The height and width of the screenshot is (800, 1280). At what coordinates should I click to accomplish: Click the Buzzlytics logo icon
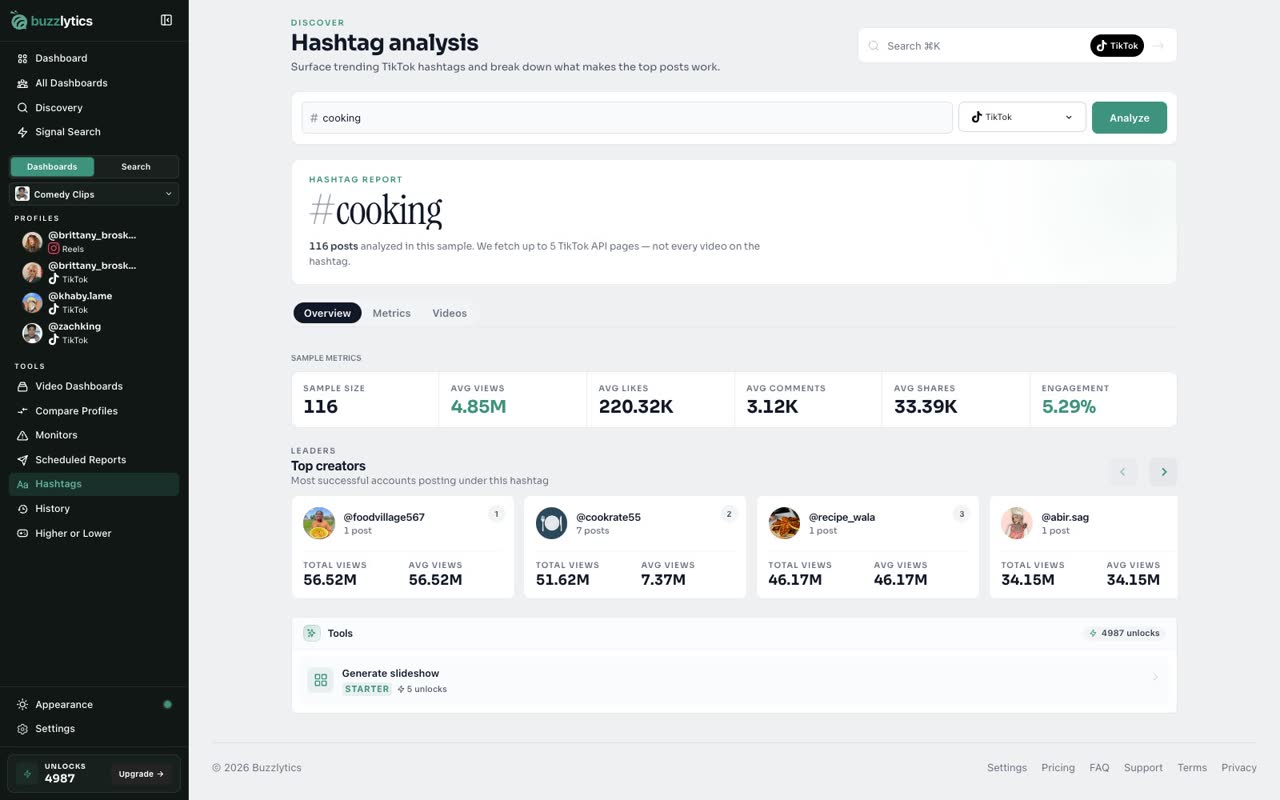19,21
